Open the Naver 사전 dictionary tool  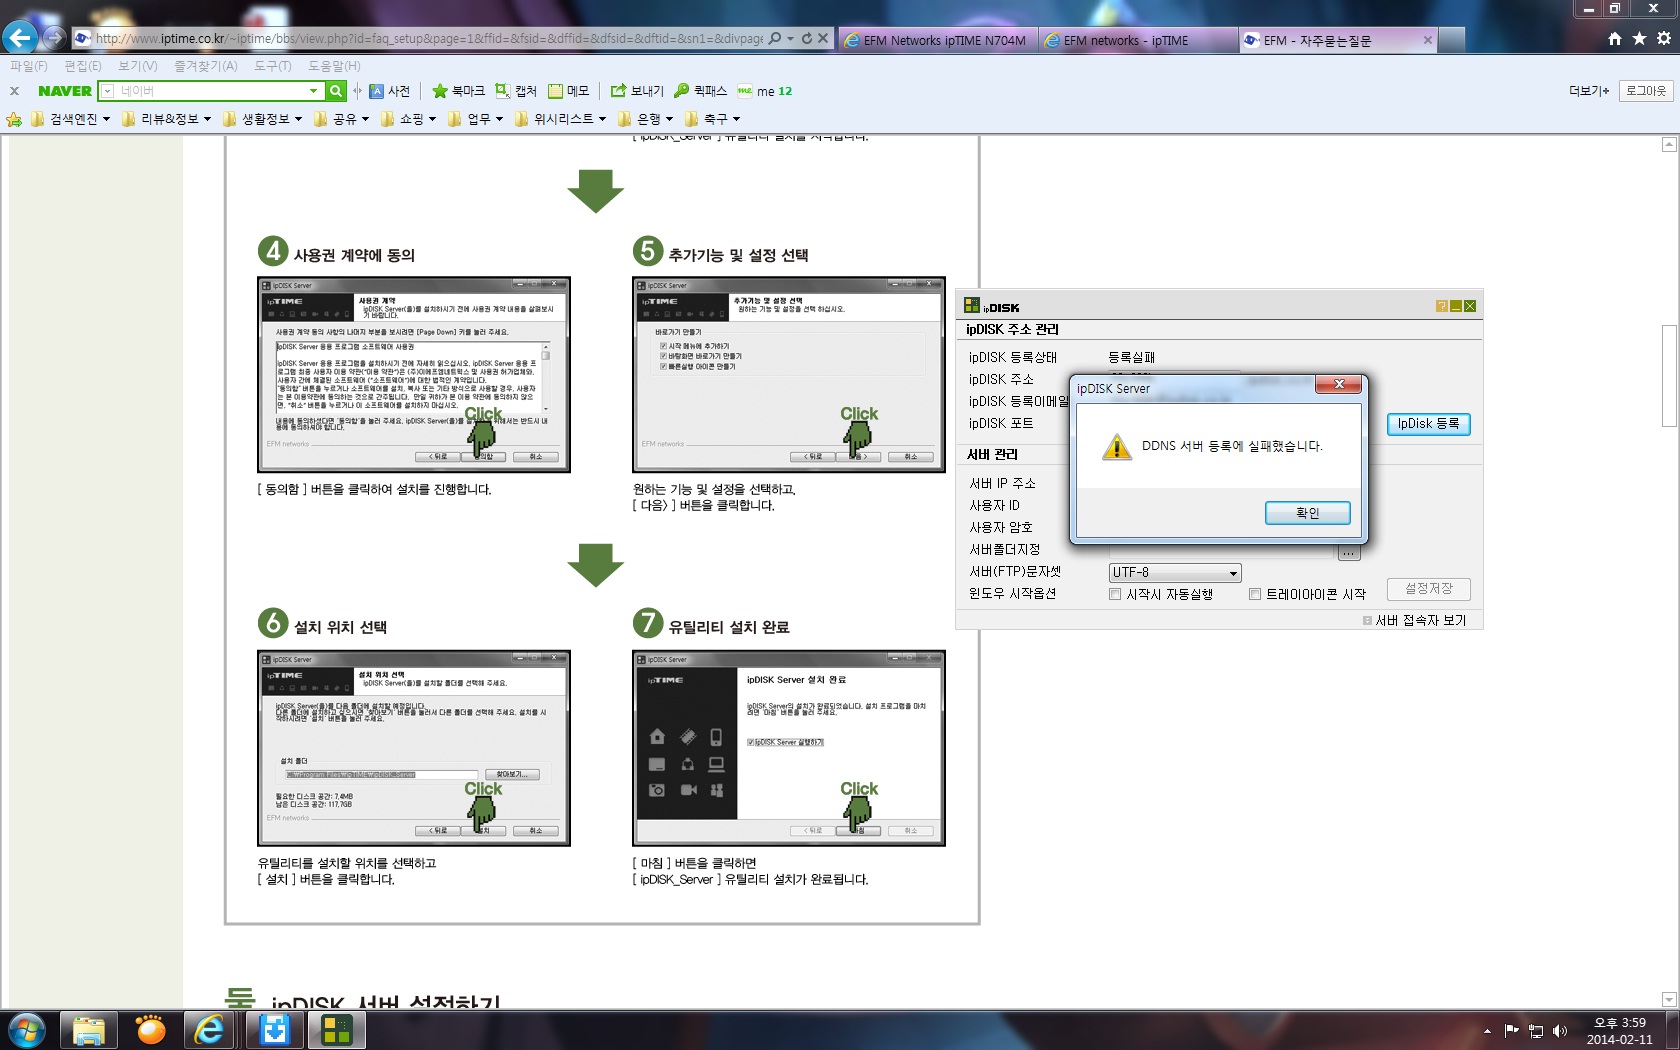pyautogui.click(x=390, y=91)
